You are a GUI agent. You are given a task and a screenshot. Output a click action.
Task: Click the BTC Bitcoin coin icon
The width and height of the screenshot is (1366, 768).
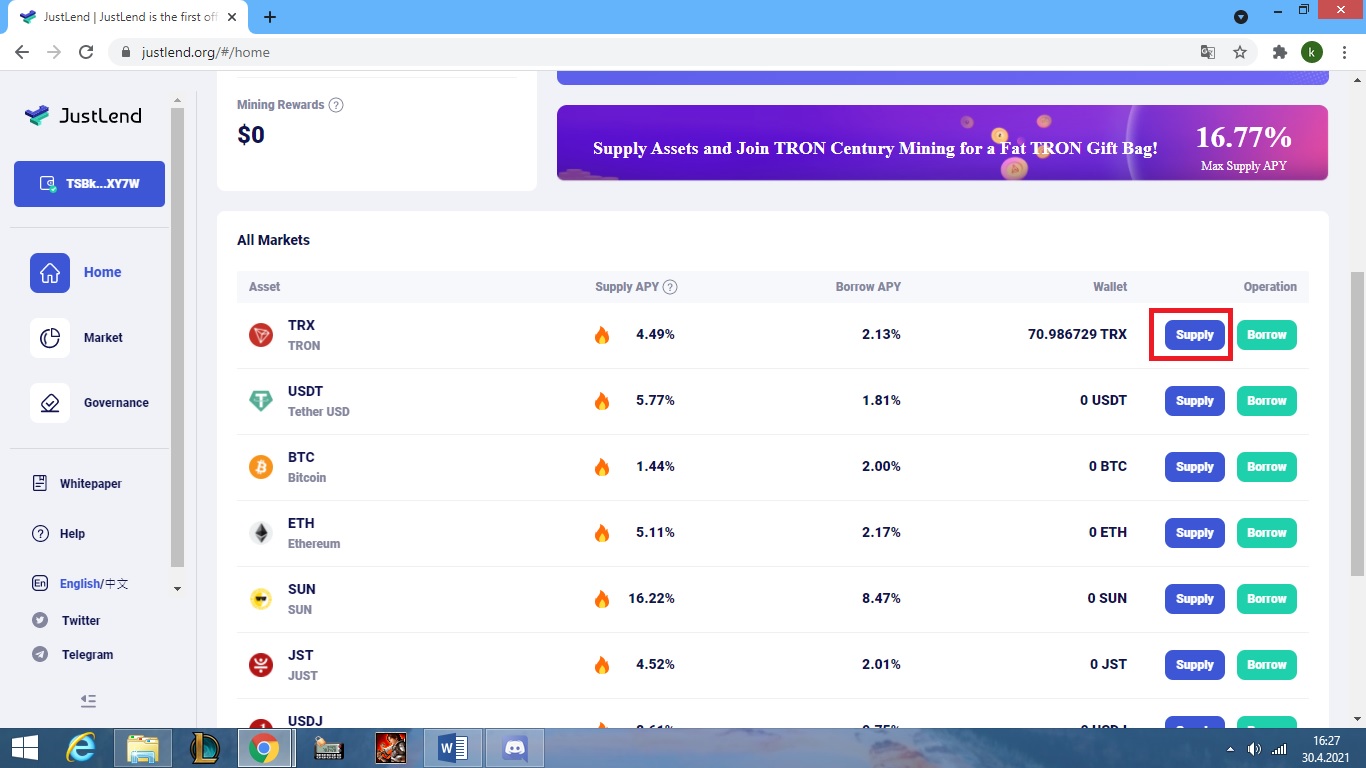coord(261,467)
